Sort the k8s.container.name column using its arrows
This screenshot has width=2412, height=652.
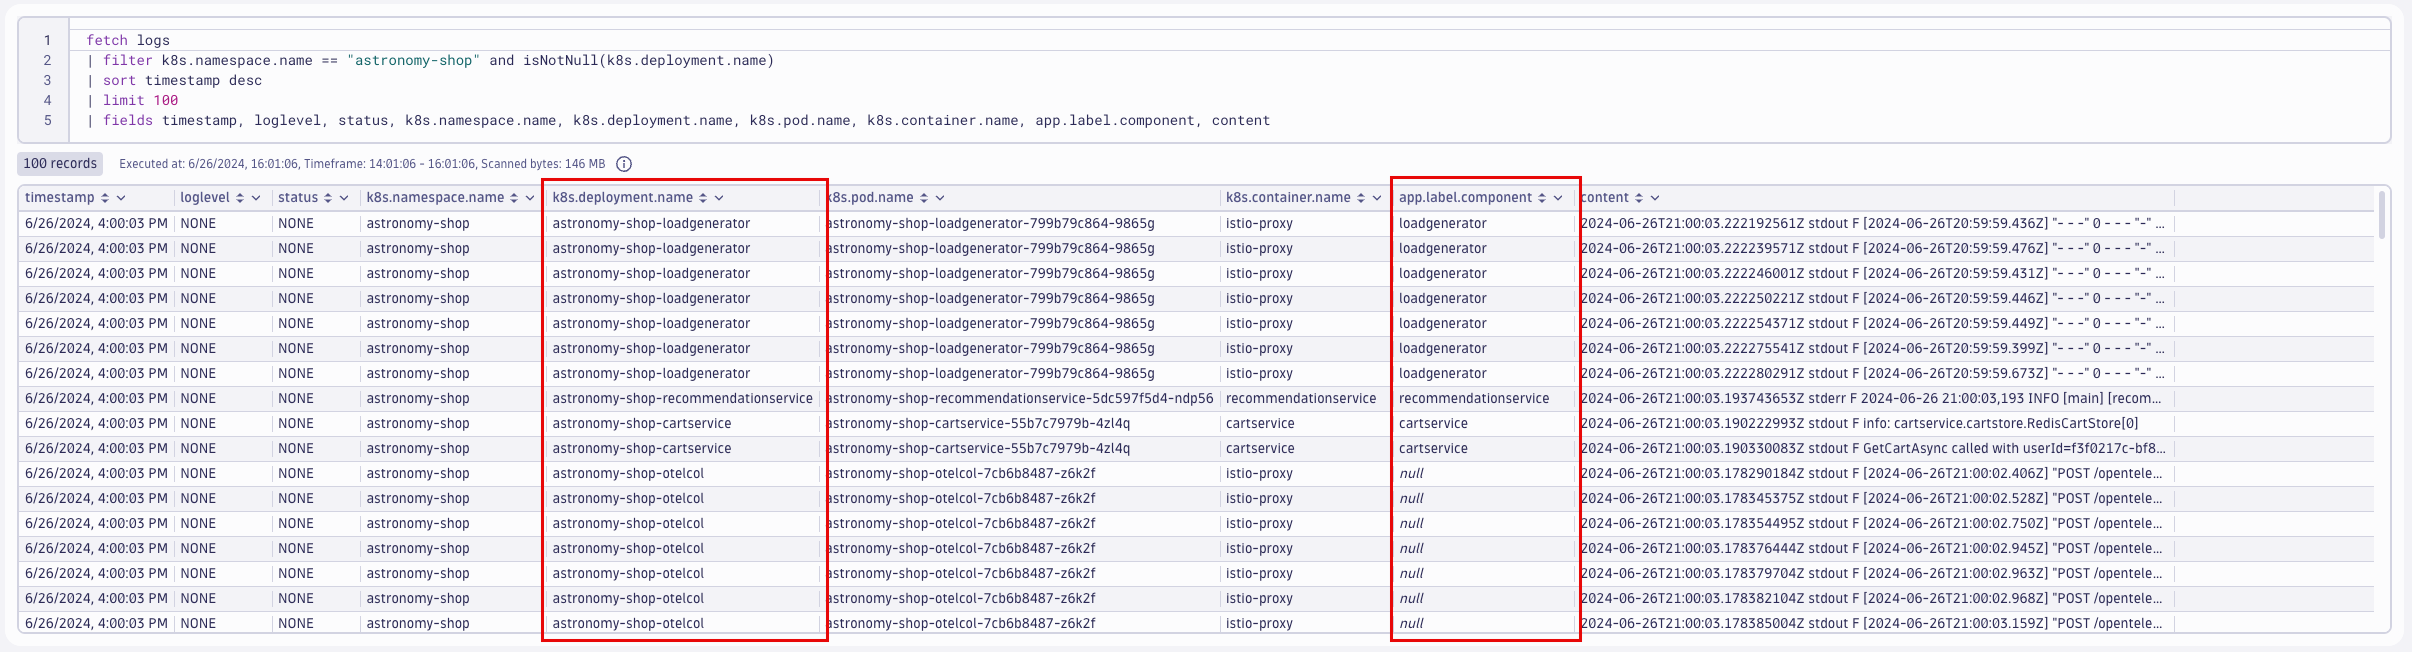click(1361, 198)
